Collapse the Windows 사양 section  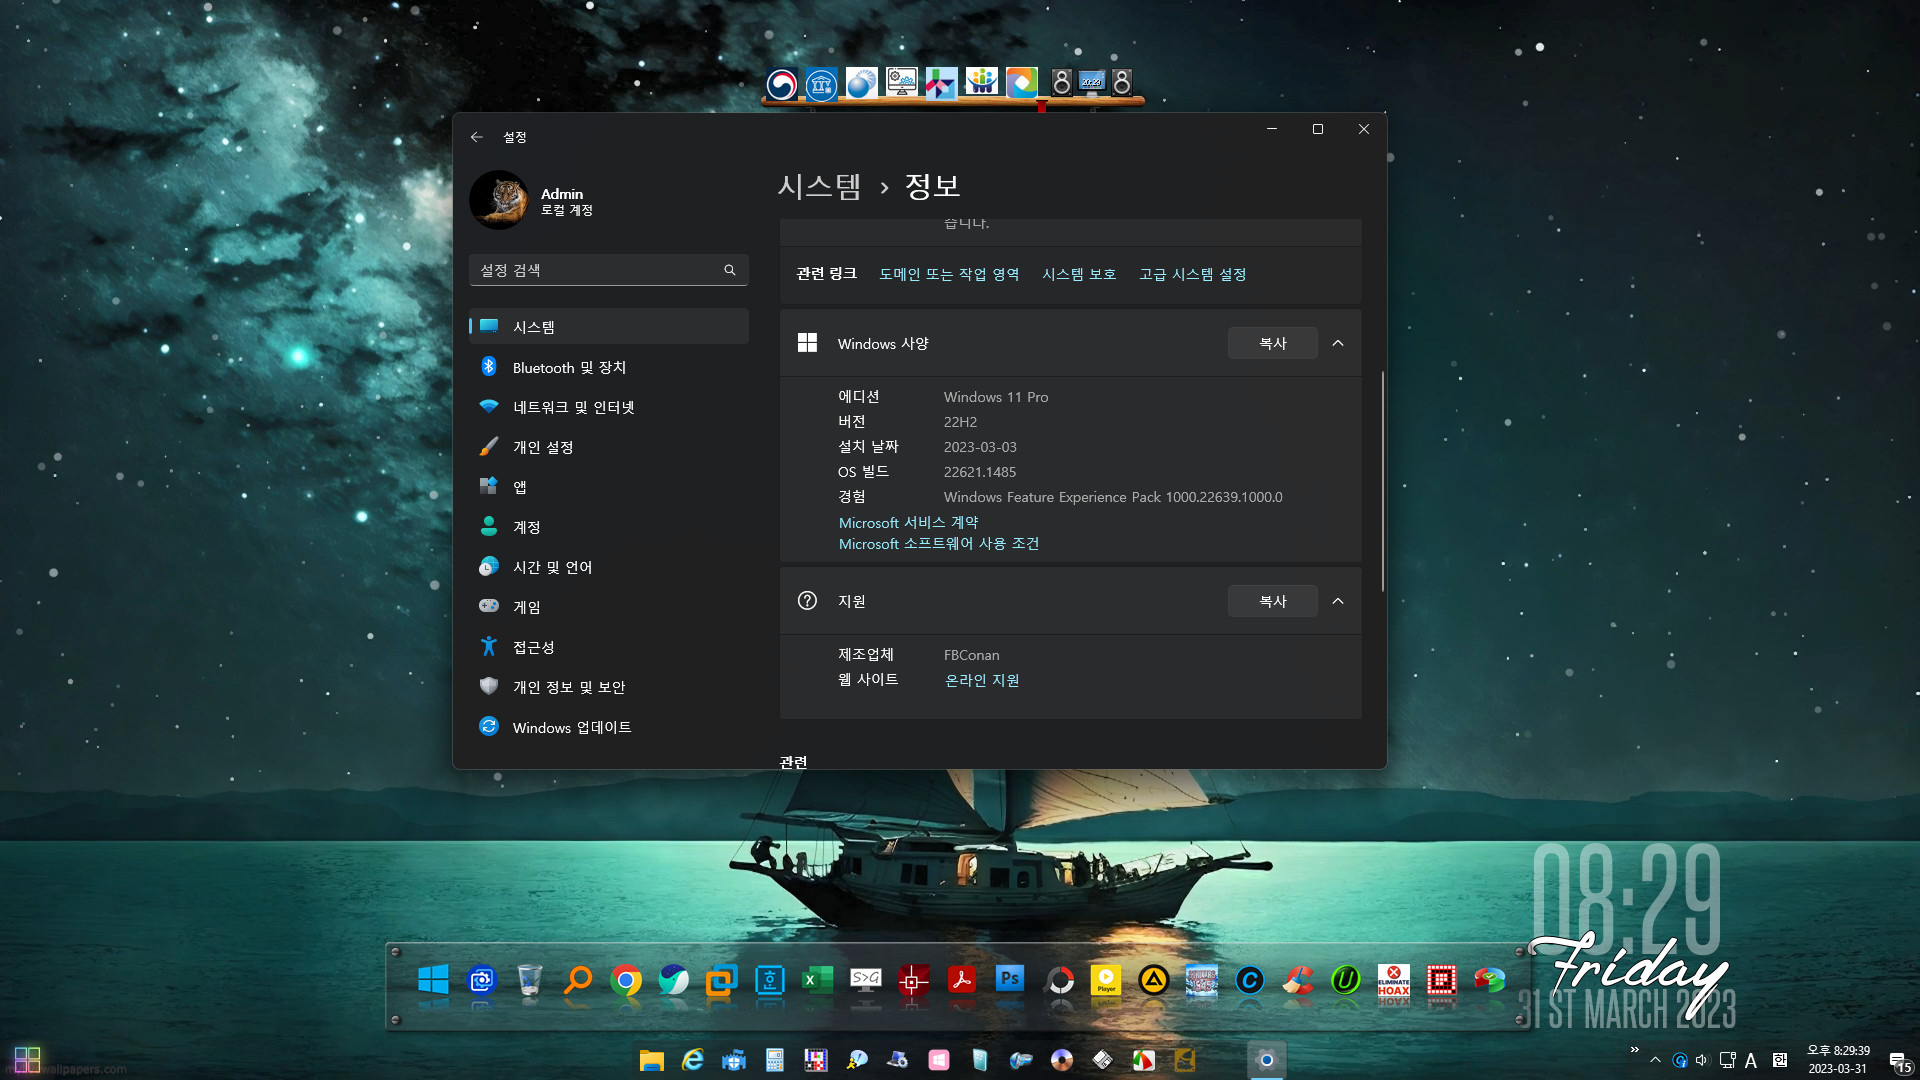[x=1338, y=343]
